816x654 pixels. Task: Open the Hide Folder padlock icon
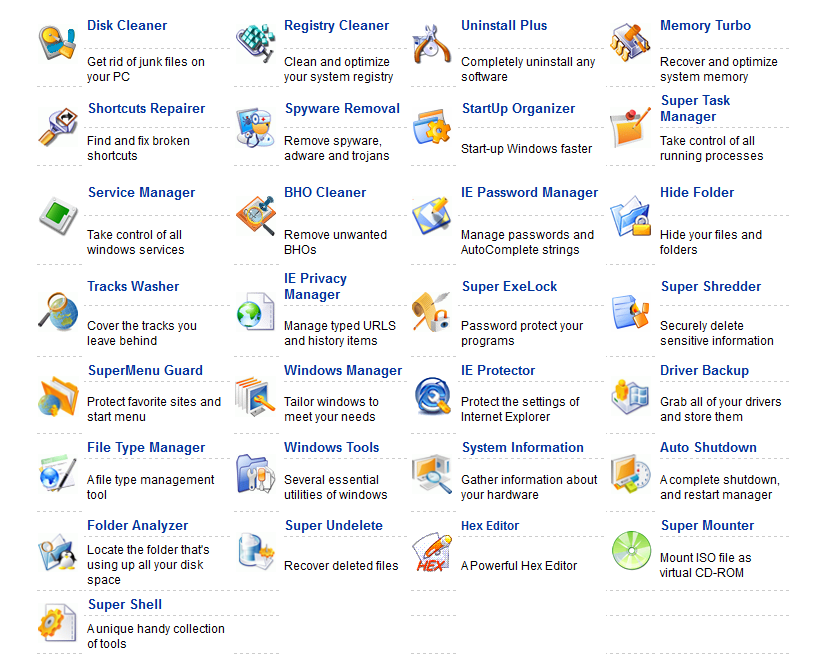coord(631,216)
